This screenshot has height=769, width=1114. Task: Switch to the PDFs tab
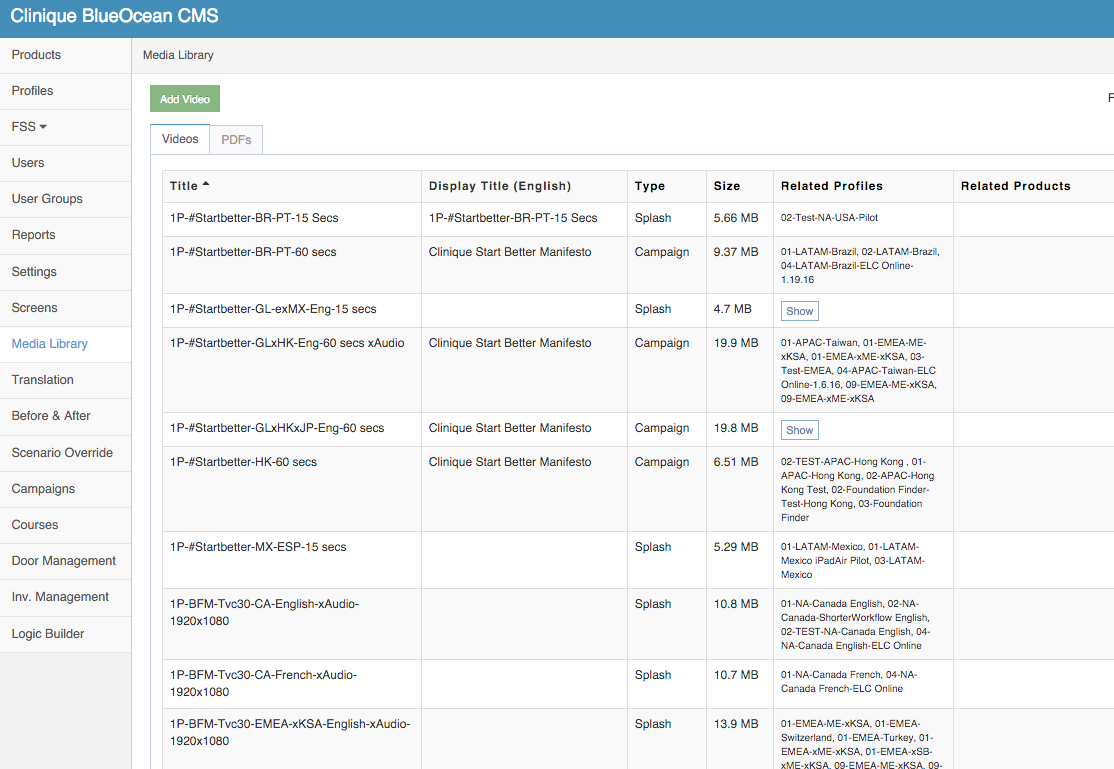coord(236,140)
